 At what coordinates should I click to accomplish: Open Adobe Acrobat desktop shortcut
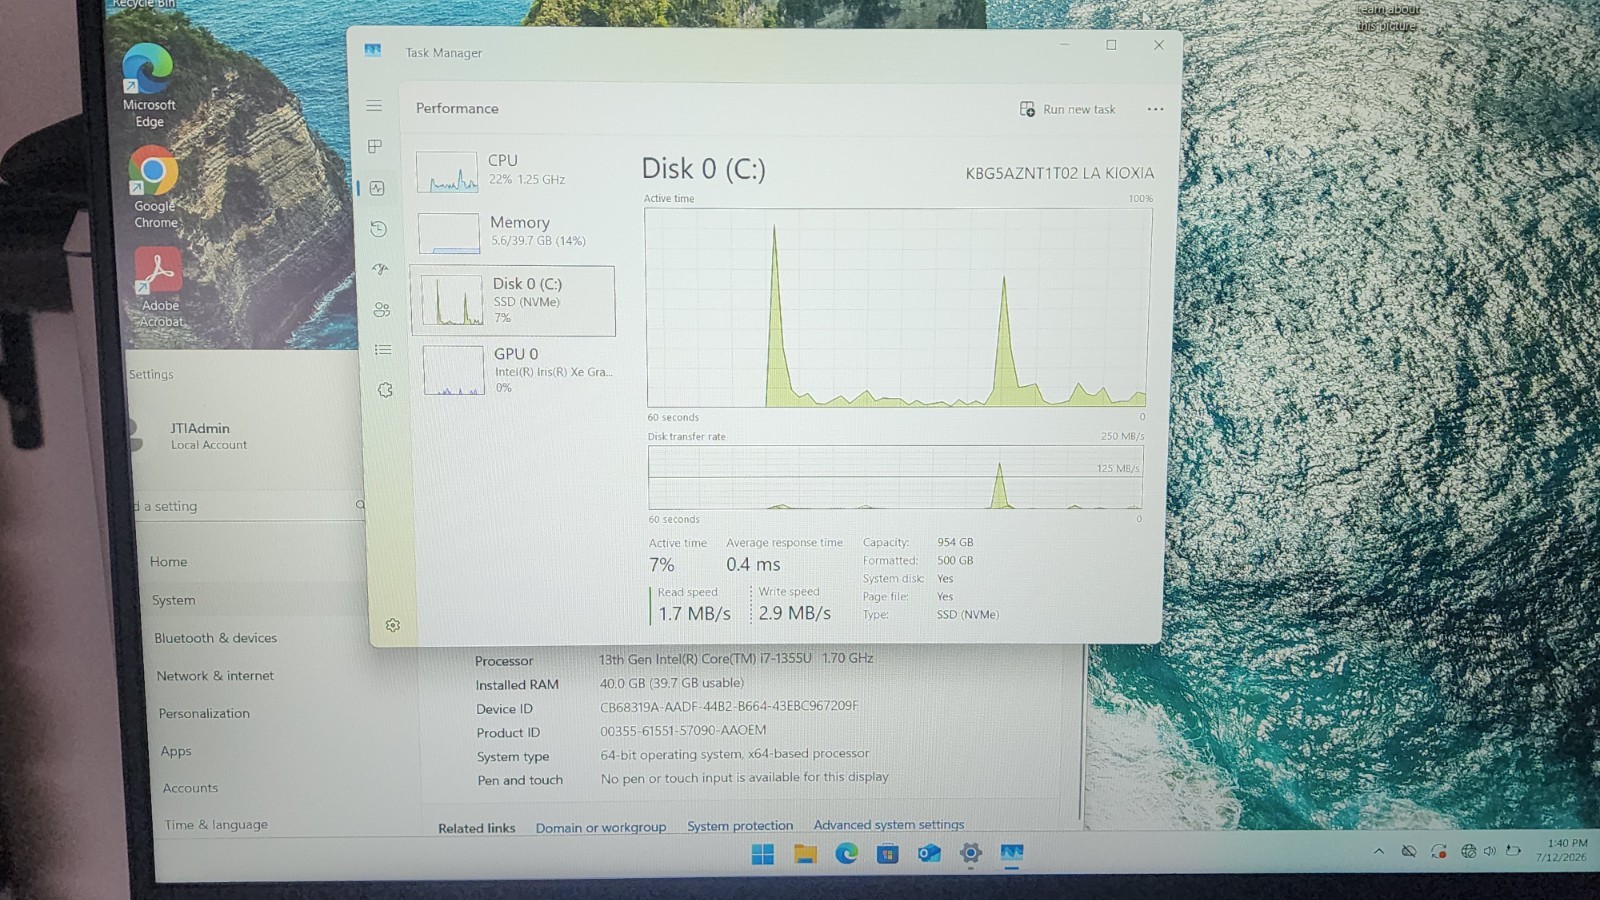(160, 288)
